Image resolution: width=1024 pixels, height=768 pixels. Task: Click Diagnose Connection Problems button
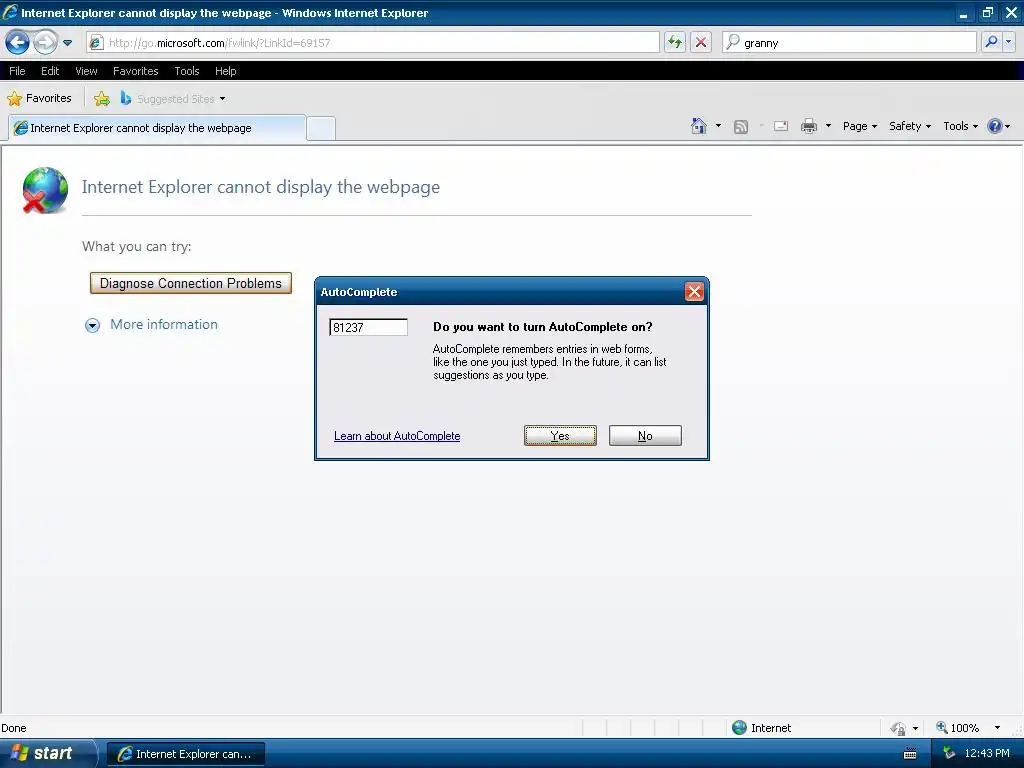click(x=191, y=283)
